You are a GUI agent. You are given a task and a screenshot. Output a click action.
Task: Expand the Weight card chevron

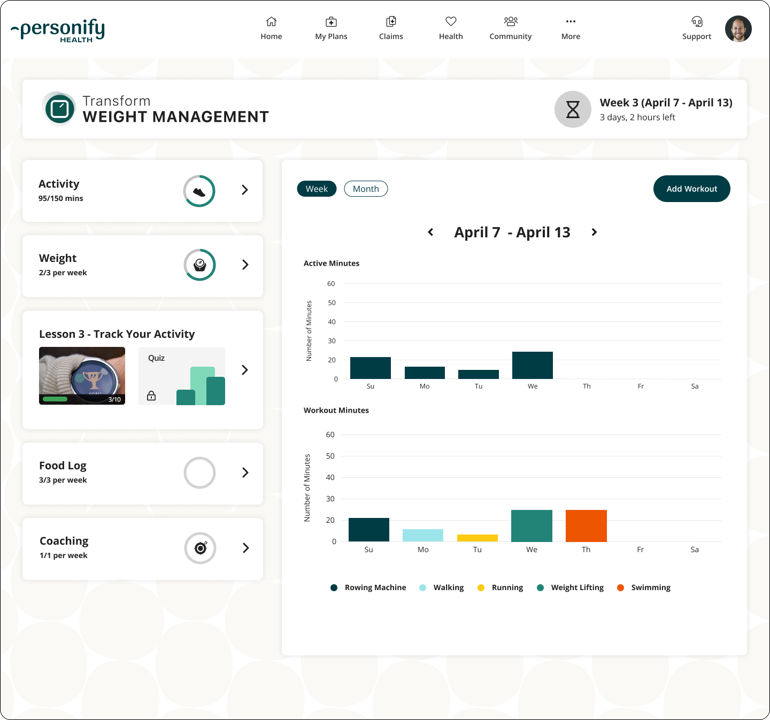pyautogui.click(x=245, y=265)
